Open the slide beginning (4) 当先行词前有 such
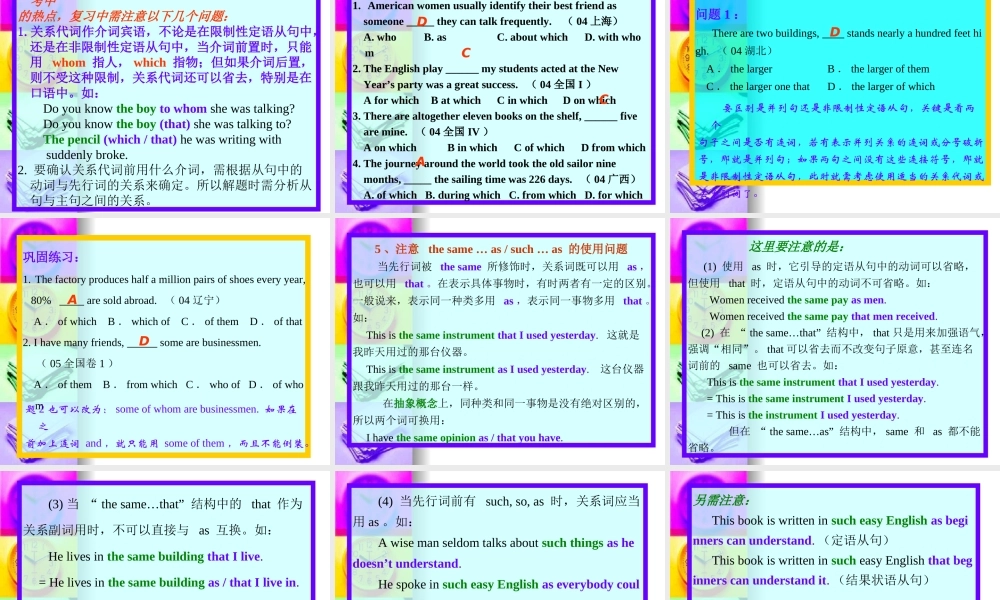 [501, 536]
